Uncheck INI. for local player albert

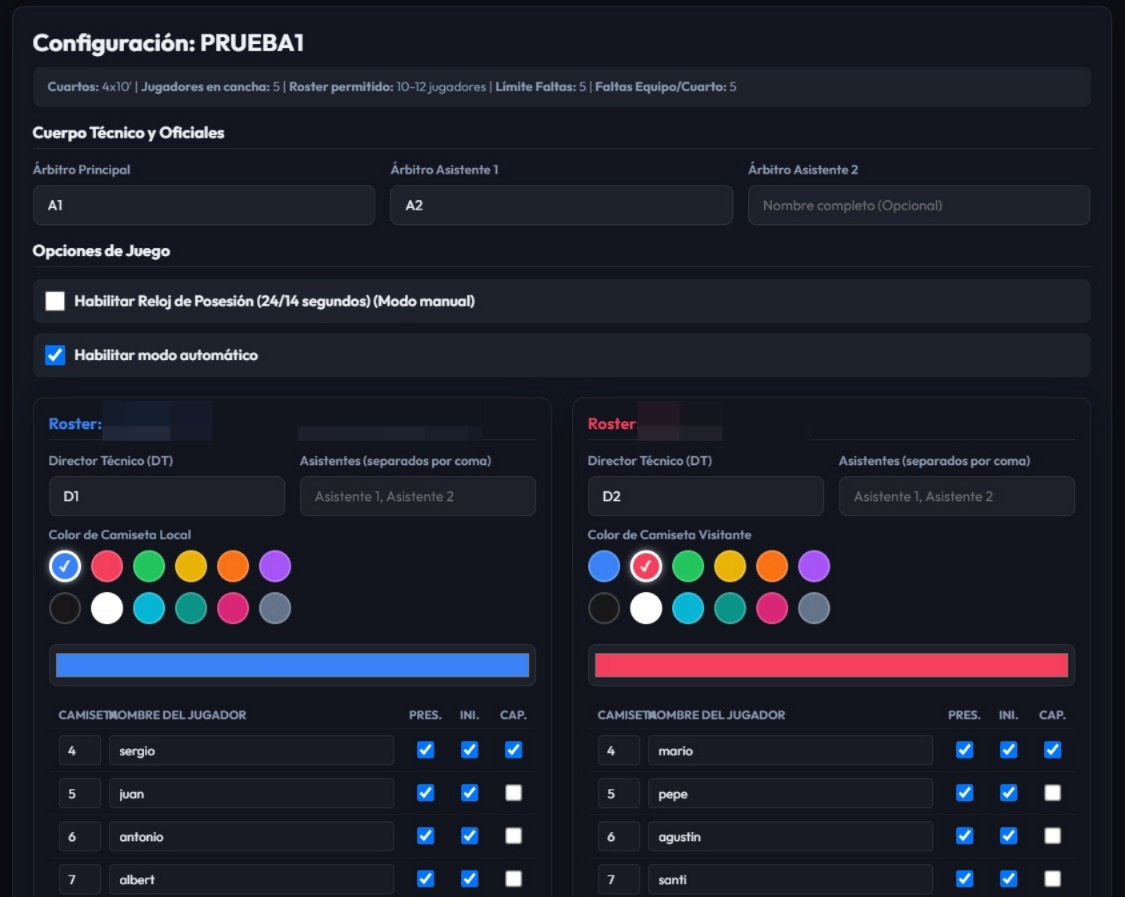[x=469, y=878]
